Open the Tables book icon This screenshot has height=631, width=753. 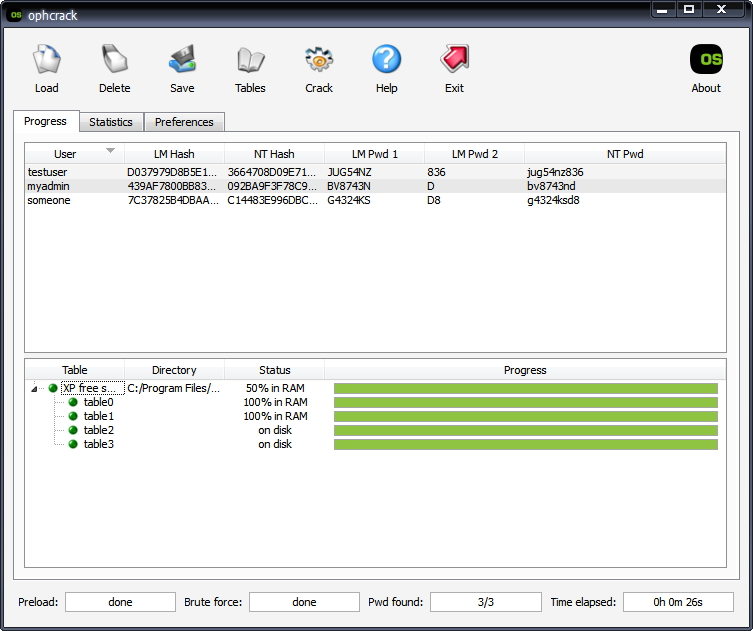[250, 60]
